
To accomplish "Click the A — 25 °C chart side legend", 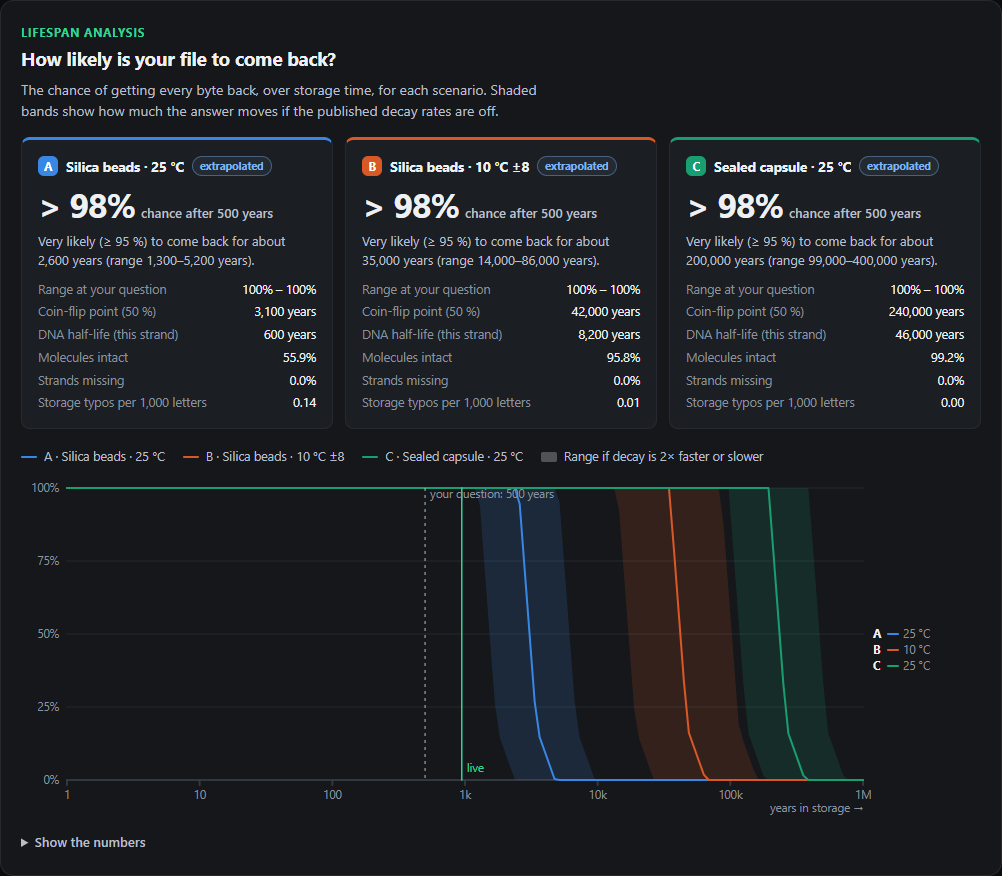I will tap(901, 634).
